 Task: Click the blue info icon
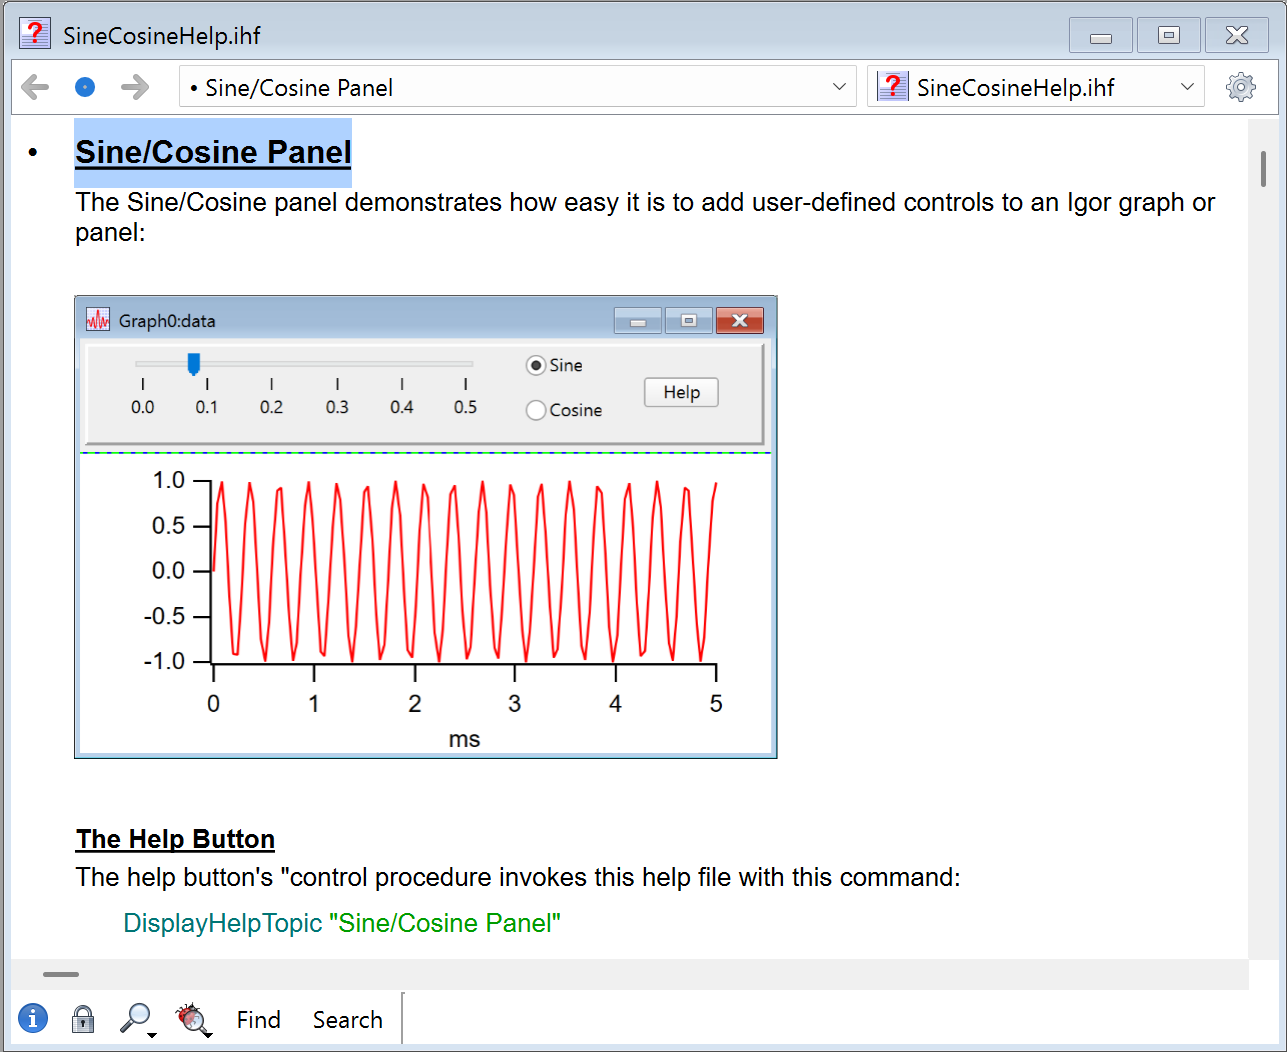click(33, 1018)
